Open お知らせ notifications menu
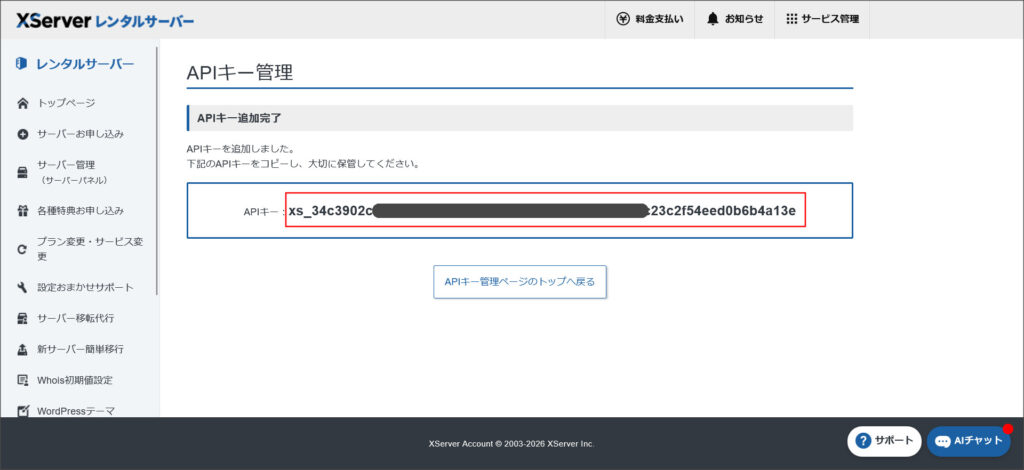Screen dimensions: 1024x470 (735, 19)
